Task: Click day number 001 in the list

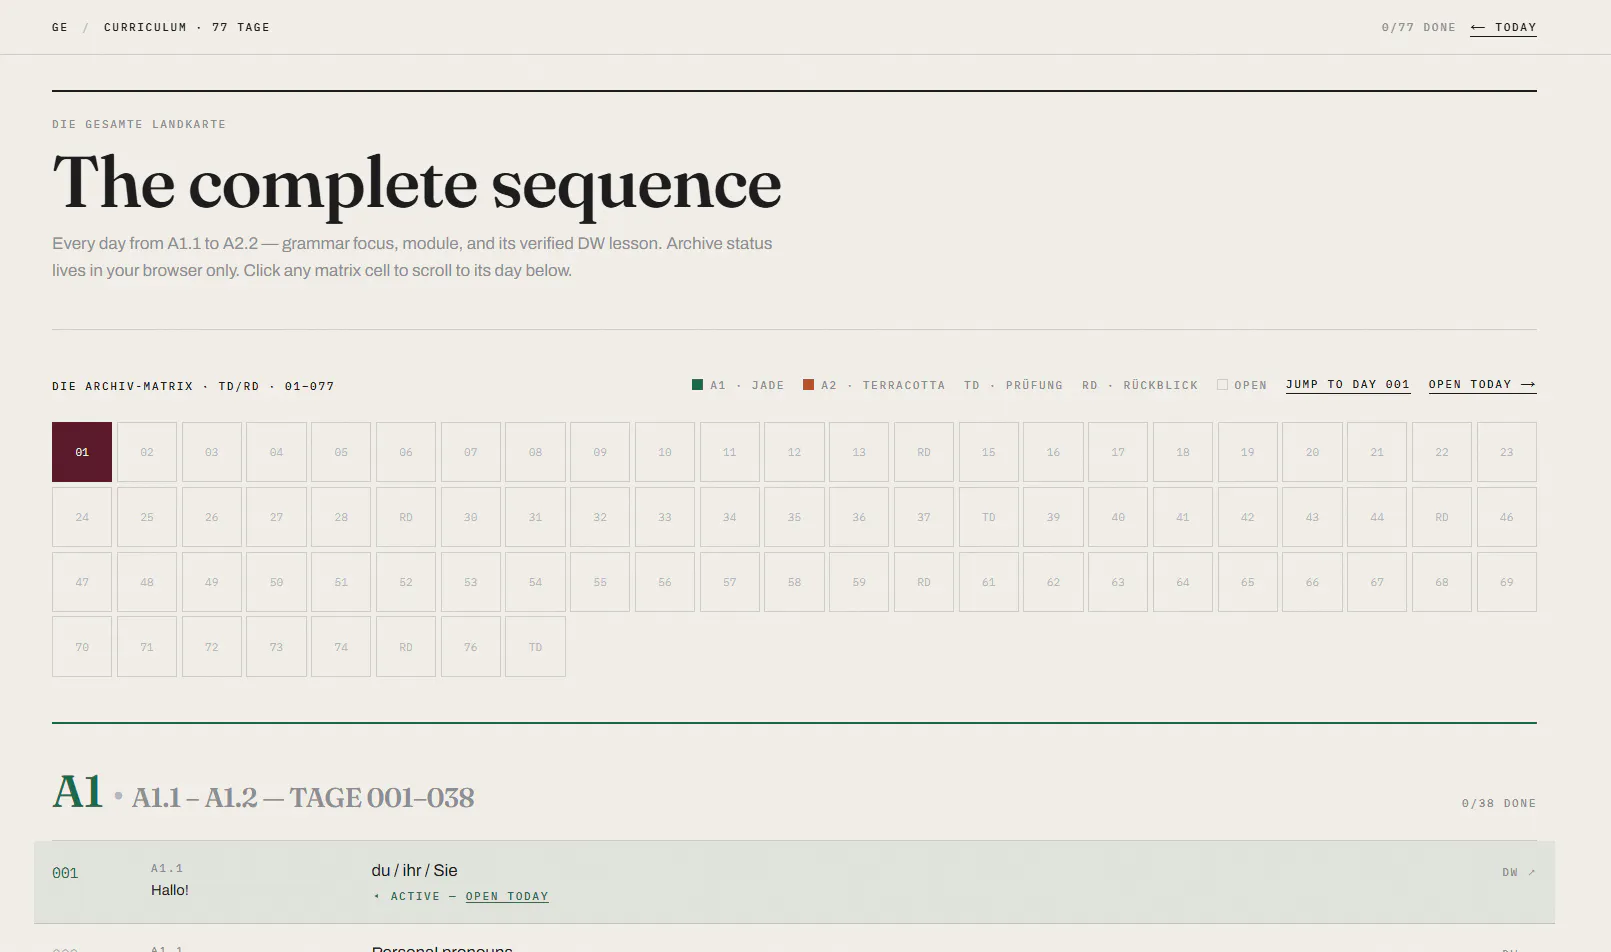Action: point(65,873)
